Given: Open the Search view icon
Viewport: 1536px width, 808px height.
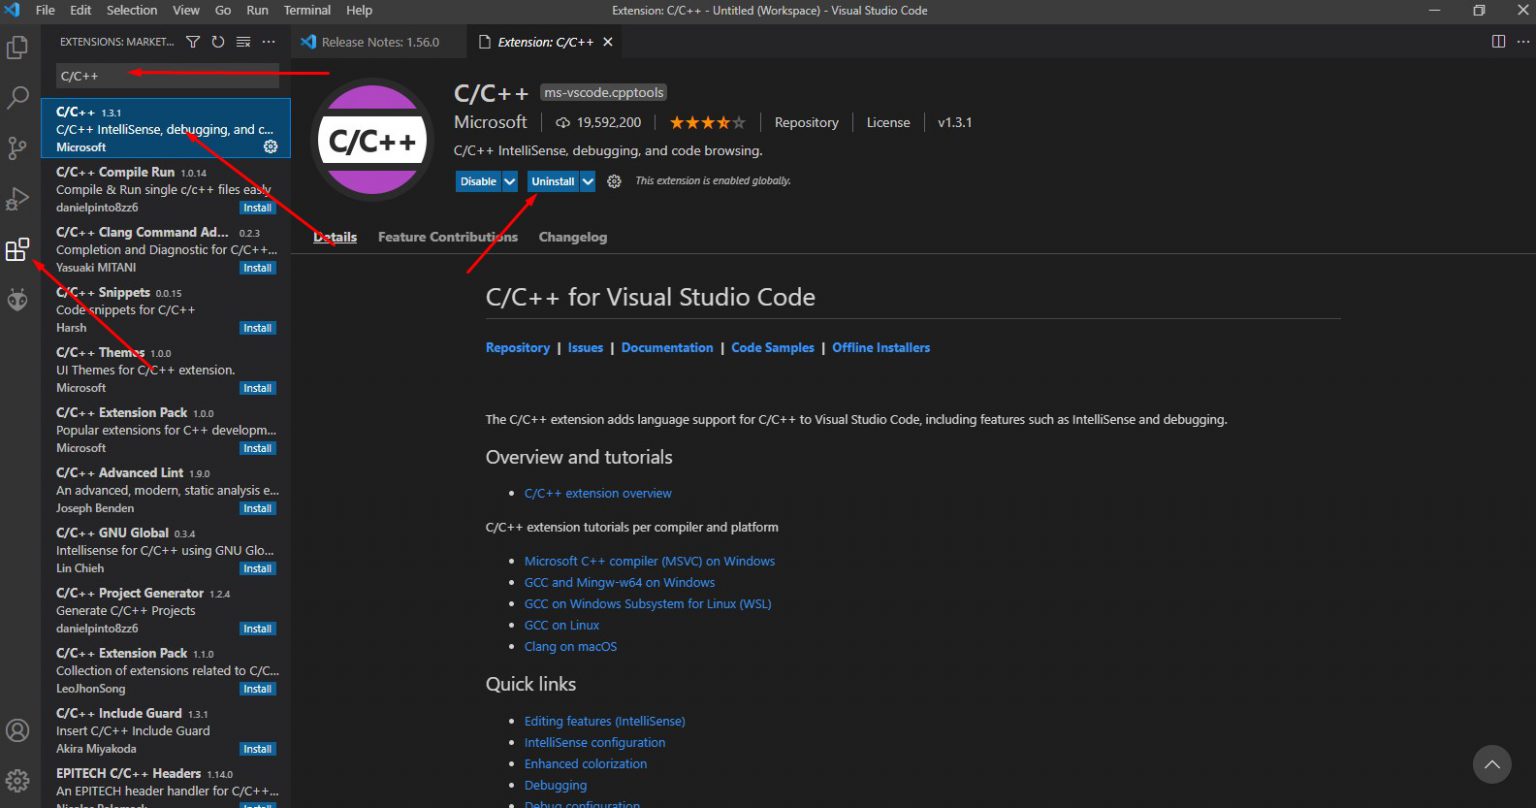Looking at the screenshot, I should (17, 98).
